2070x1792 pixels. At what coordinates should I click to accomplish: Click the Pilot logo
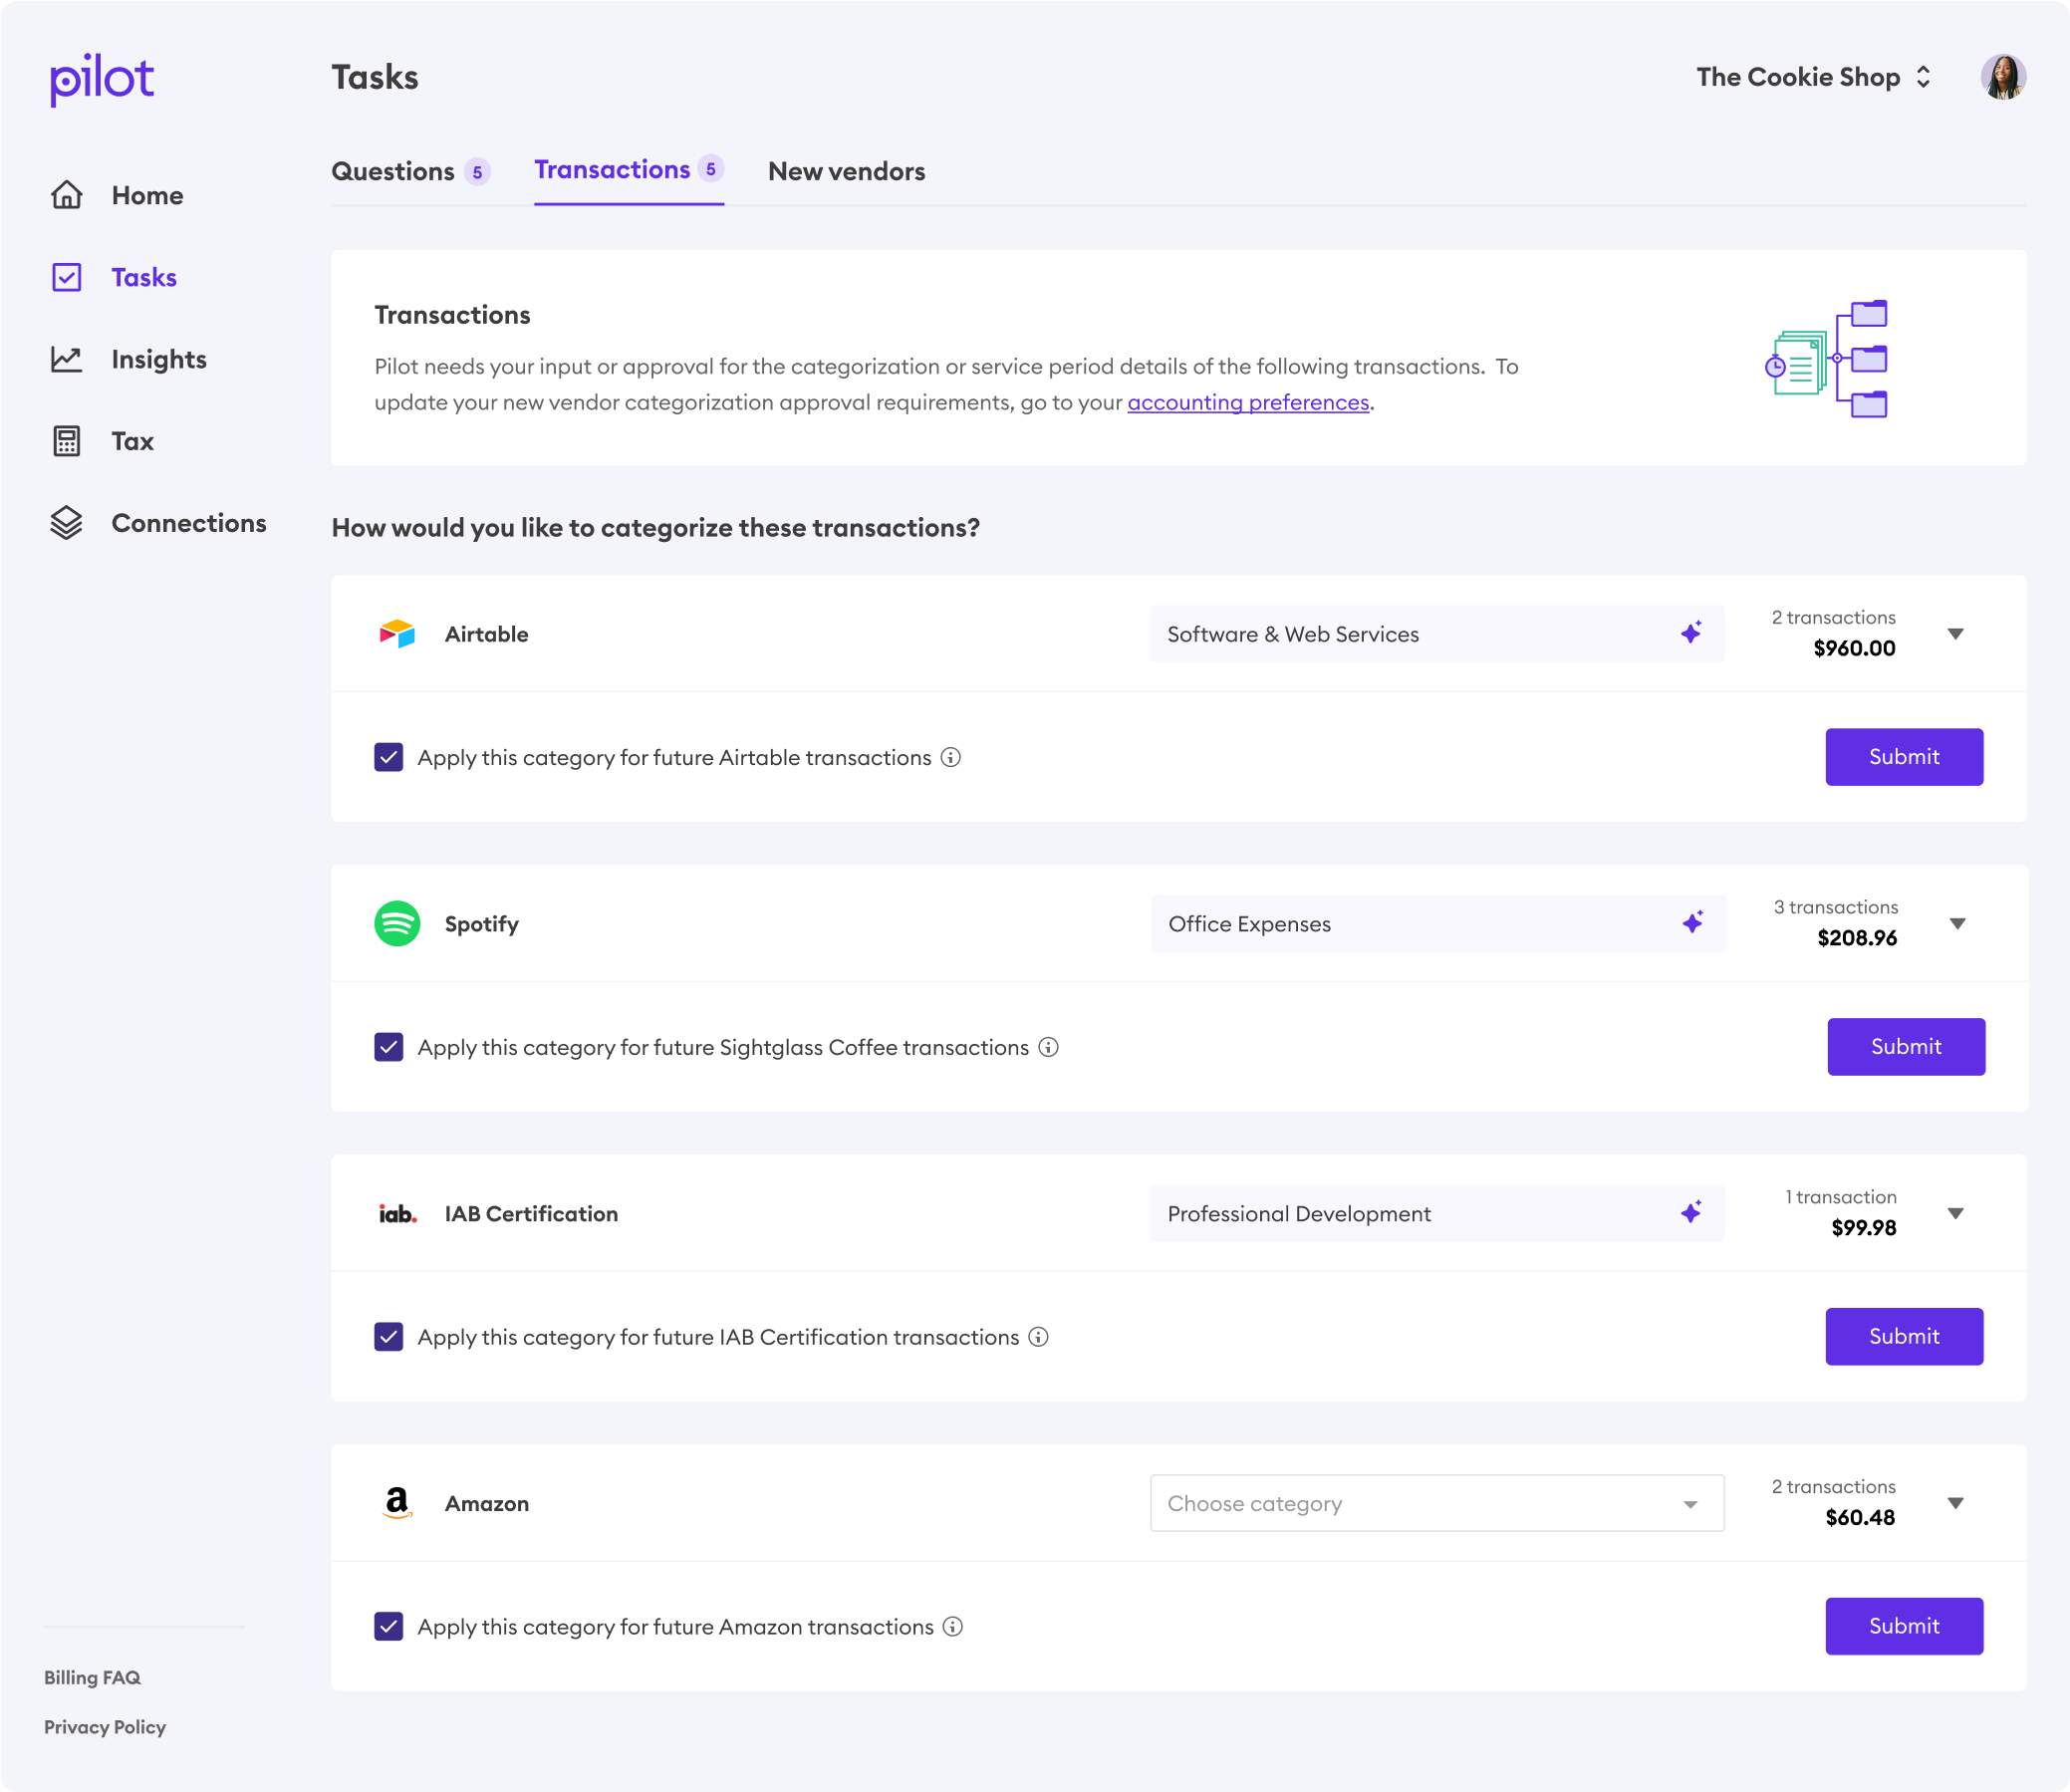(102, 79)
